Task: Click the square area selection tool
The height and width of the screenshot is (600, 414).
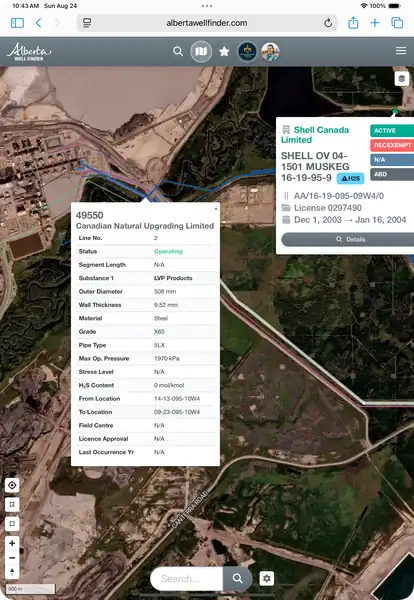Action: click(x=12, y=523)
